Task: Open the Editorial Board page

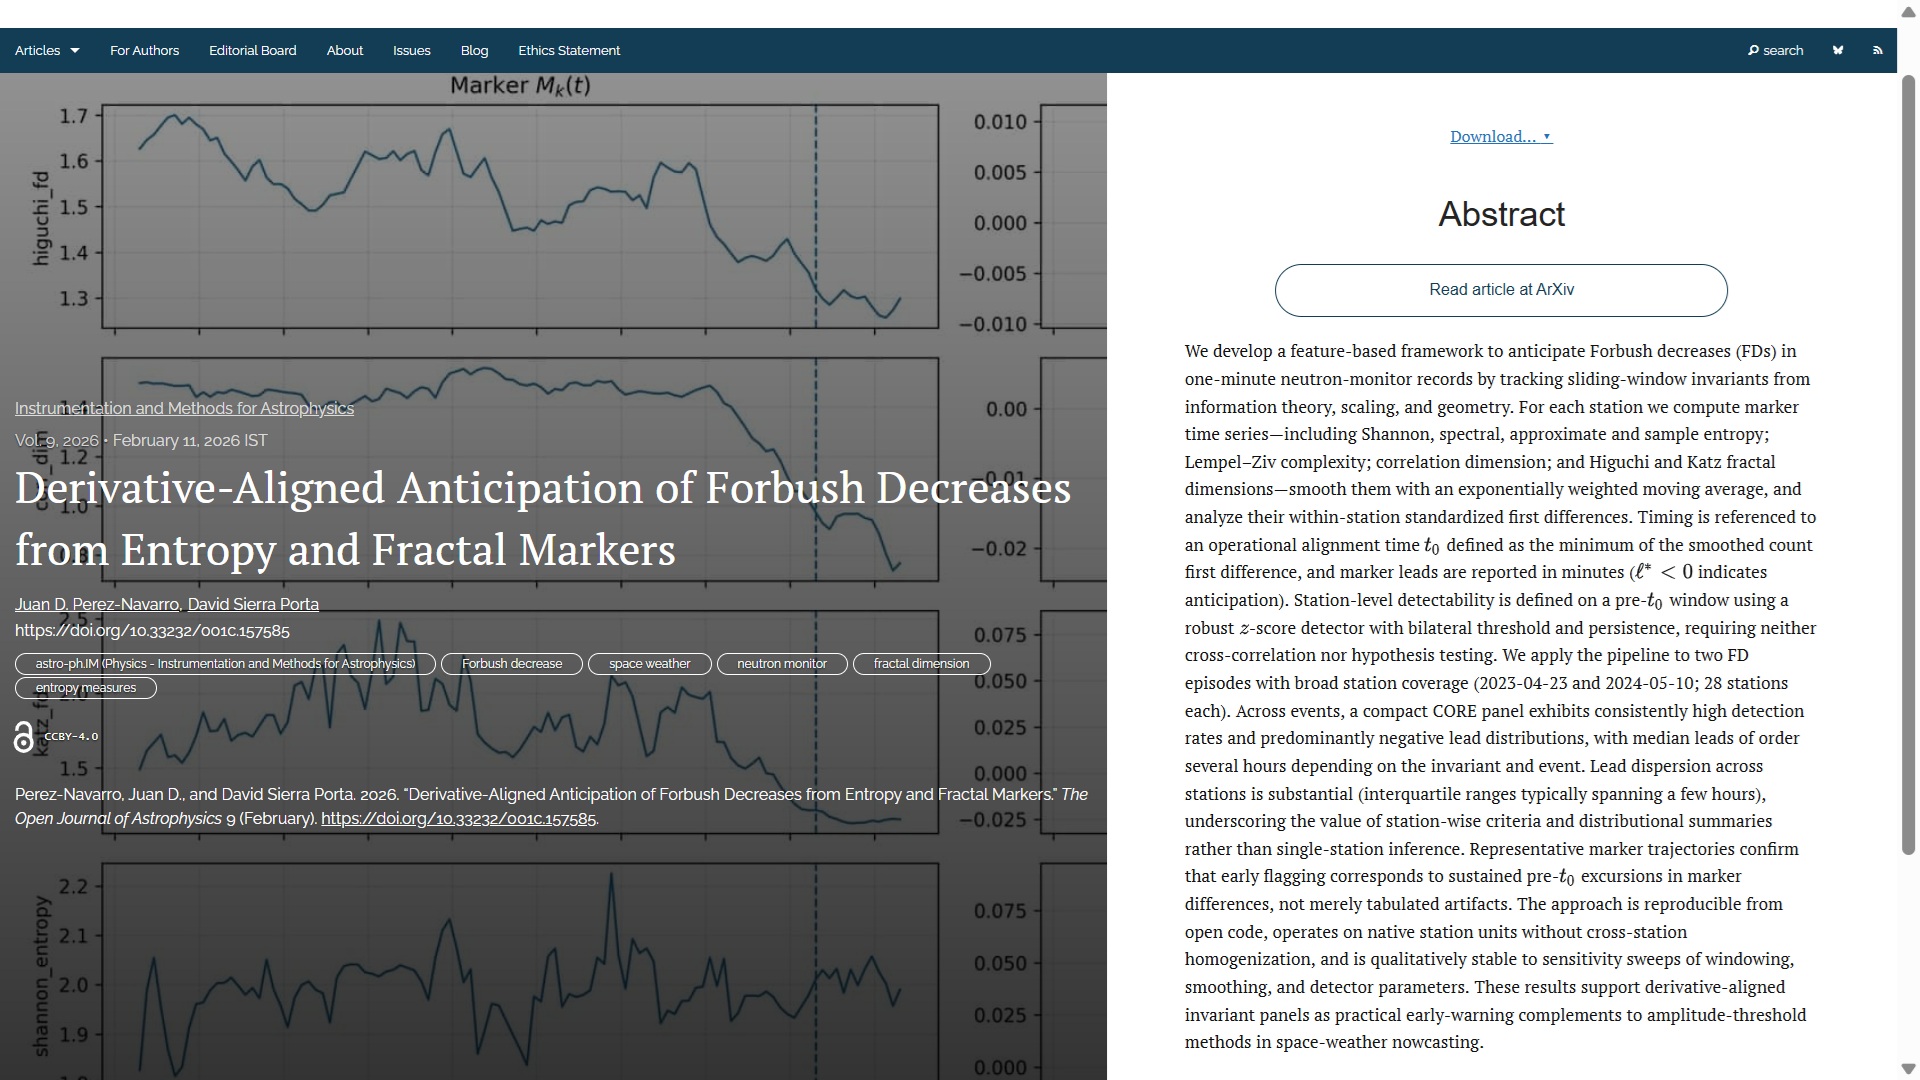Action: point(252,50)
